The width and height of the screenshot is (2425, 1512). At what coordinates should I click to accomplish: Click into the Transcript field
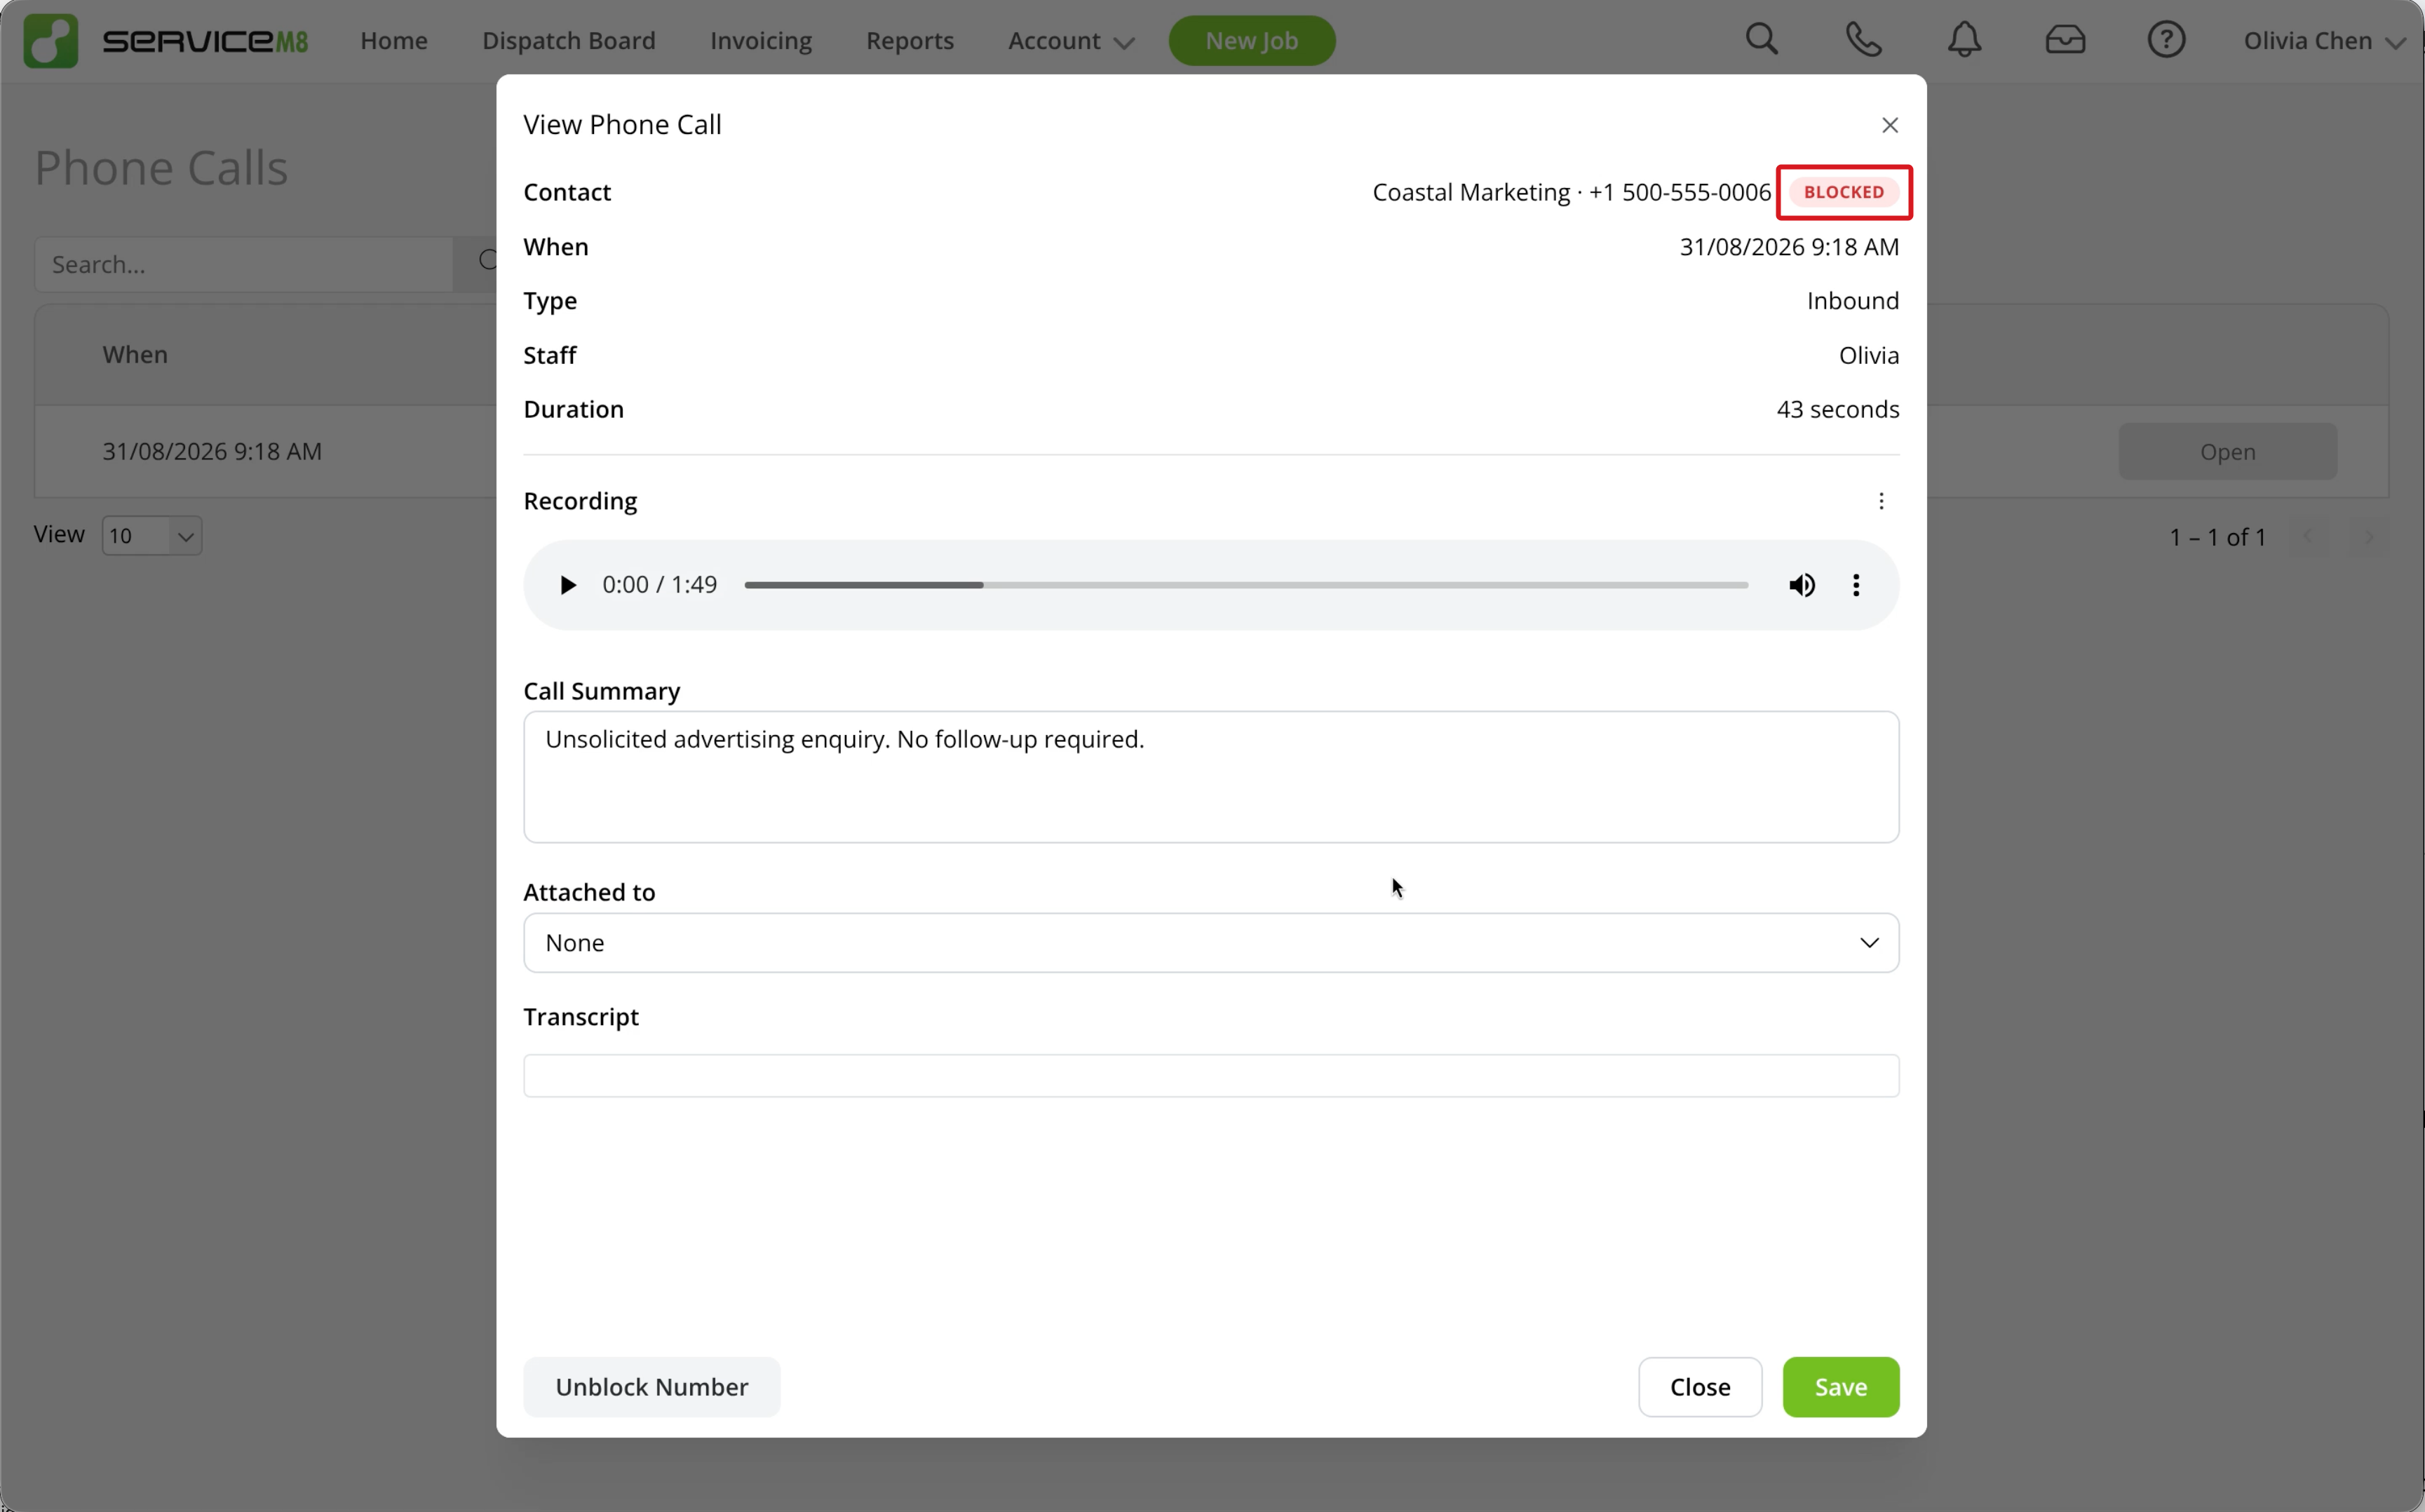(1211, 1076)
